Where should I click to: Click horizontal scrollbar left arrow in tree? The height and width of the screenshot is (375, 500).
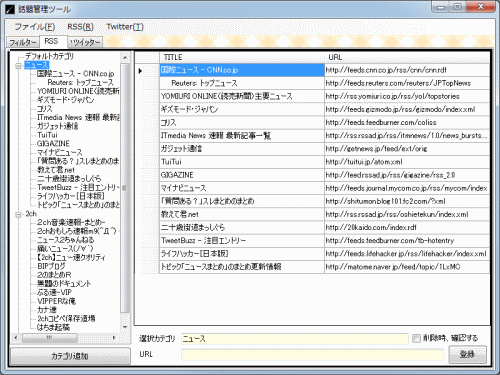tap(16, 338)
